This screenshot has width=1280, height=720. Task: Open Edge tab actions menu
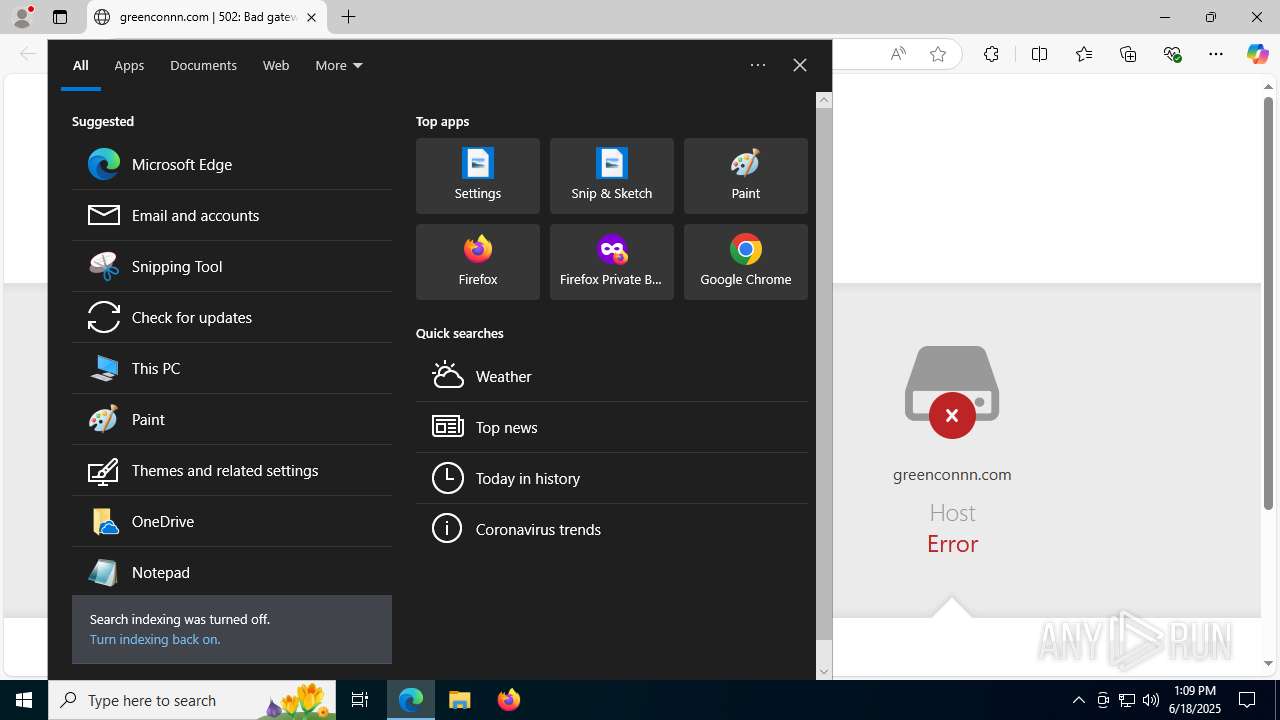[60, 17]
